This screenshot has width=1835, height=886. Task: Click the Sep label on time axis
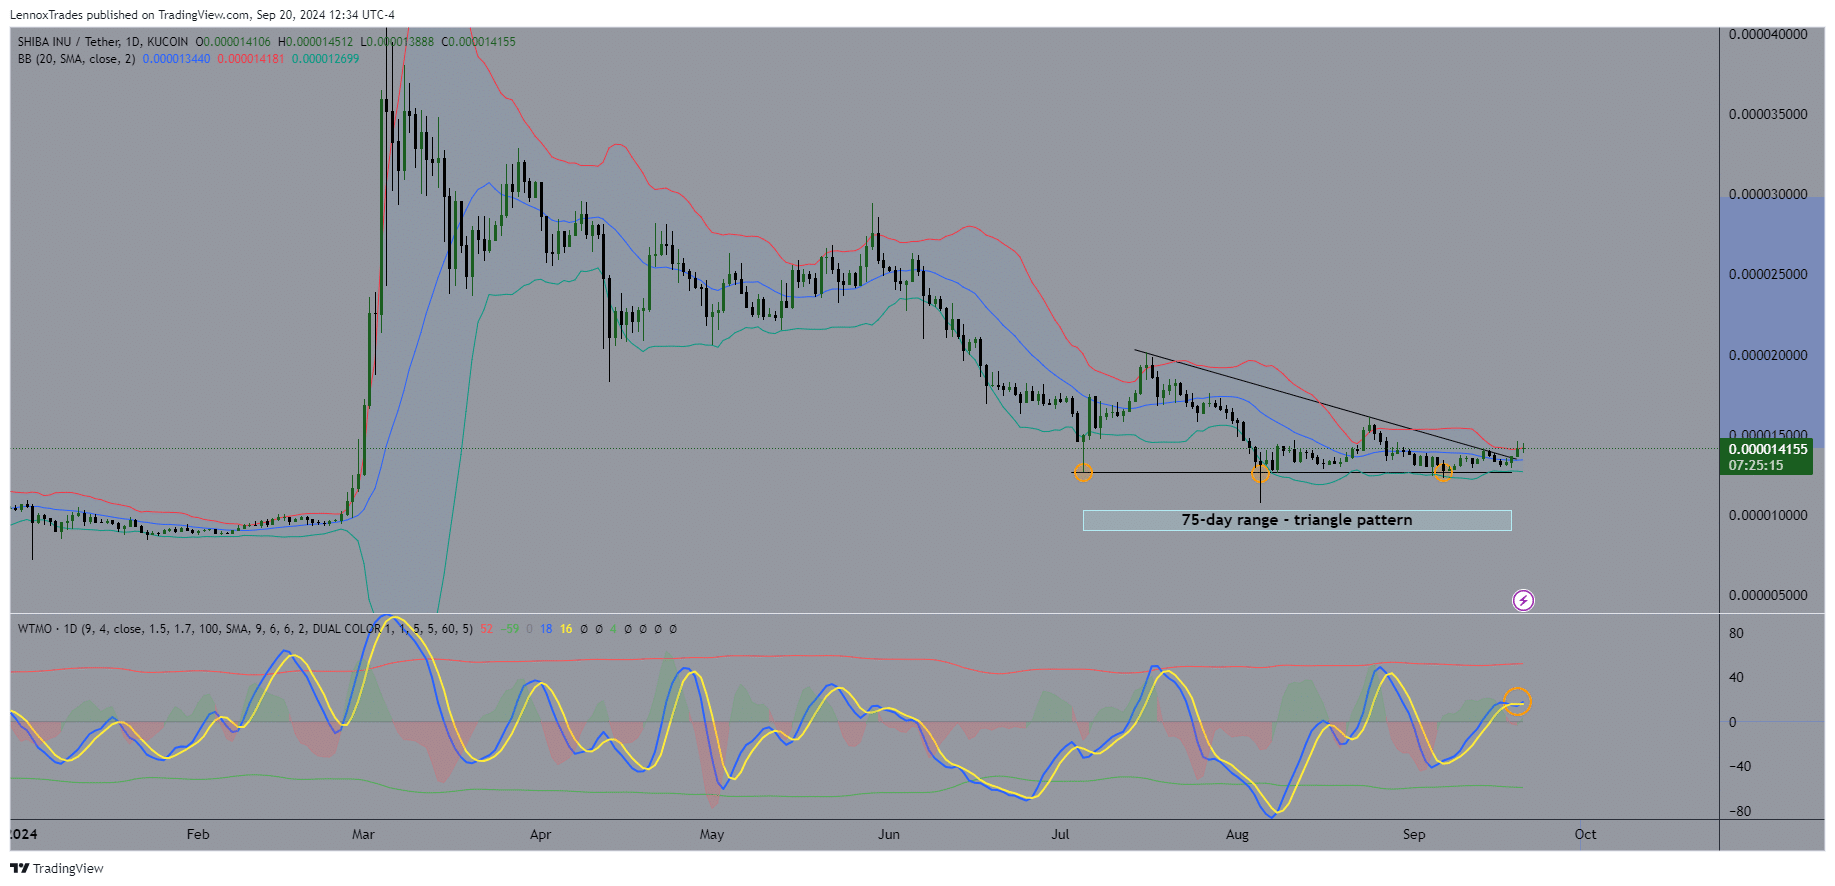click(x=1414, y=834)
